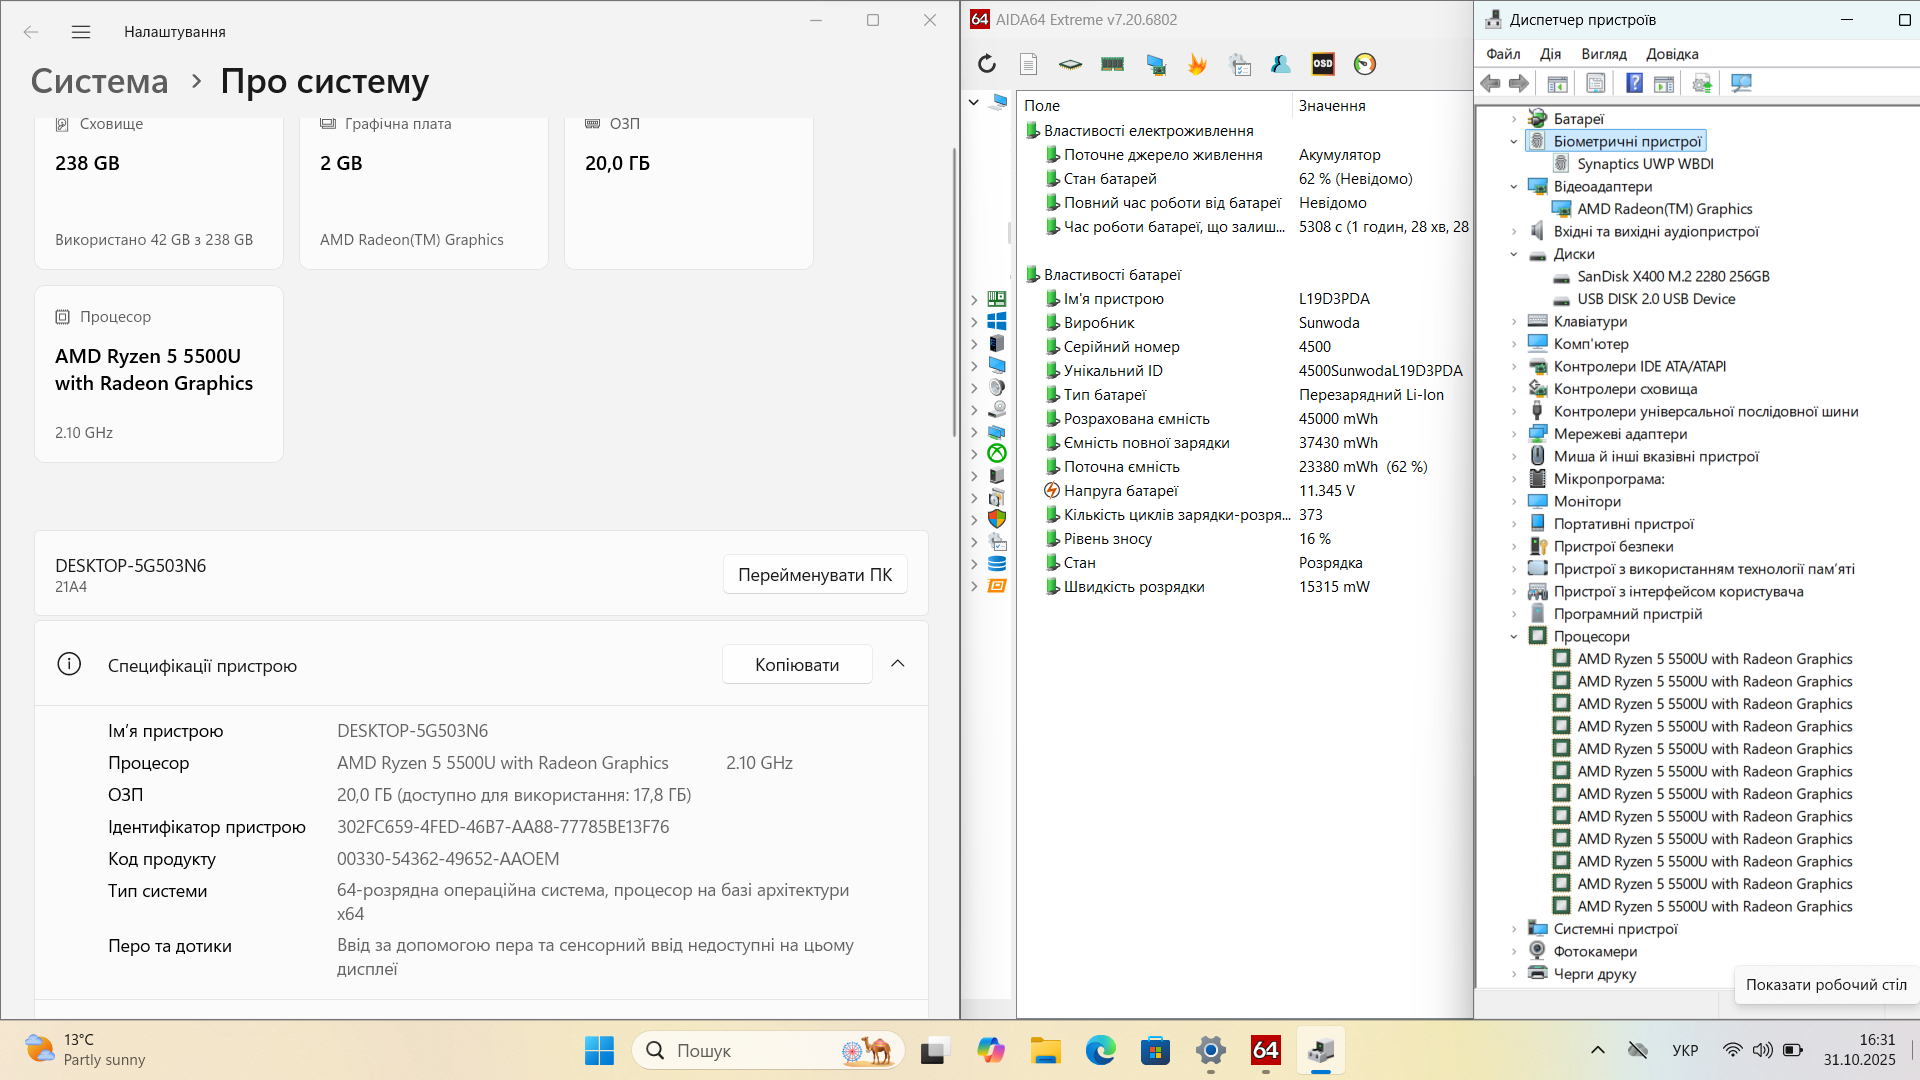This screenshot has width=1920, height=1080.
Task: Open AIDA64 sensor gauge icon
Action: (x=1365, y=64)
